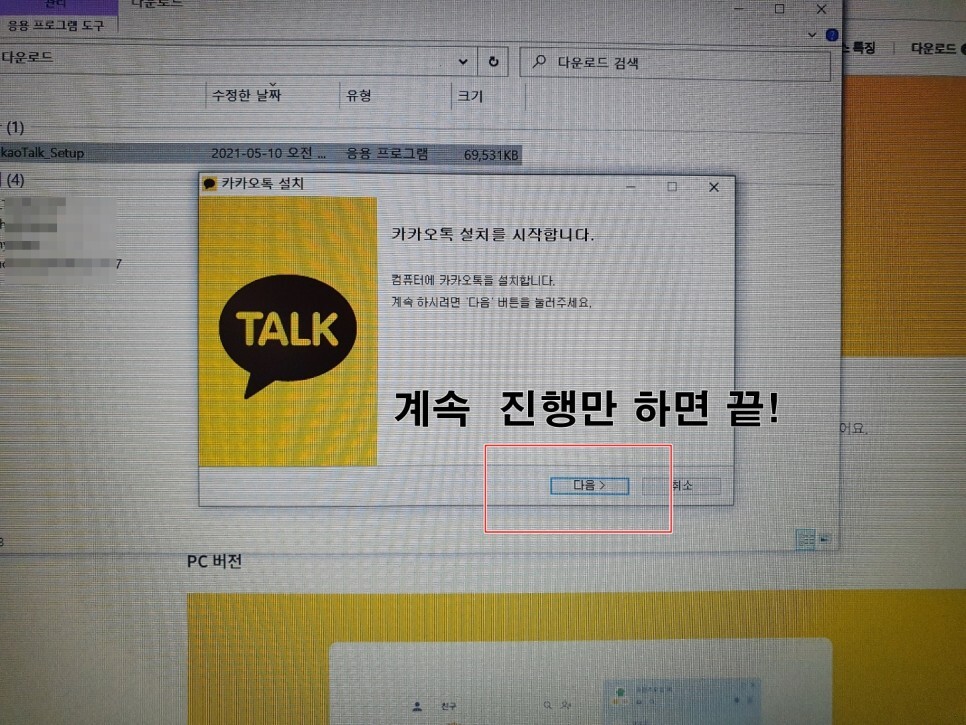Click the KakaoTalk icon in installer title bar
The image size is (966, 725).
(209, 184)
